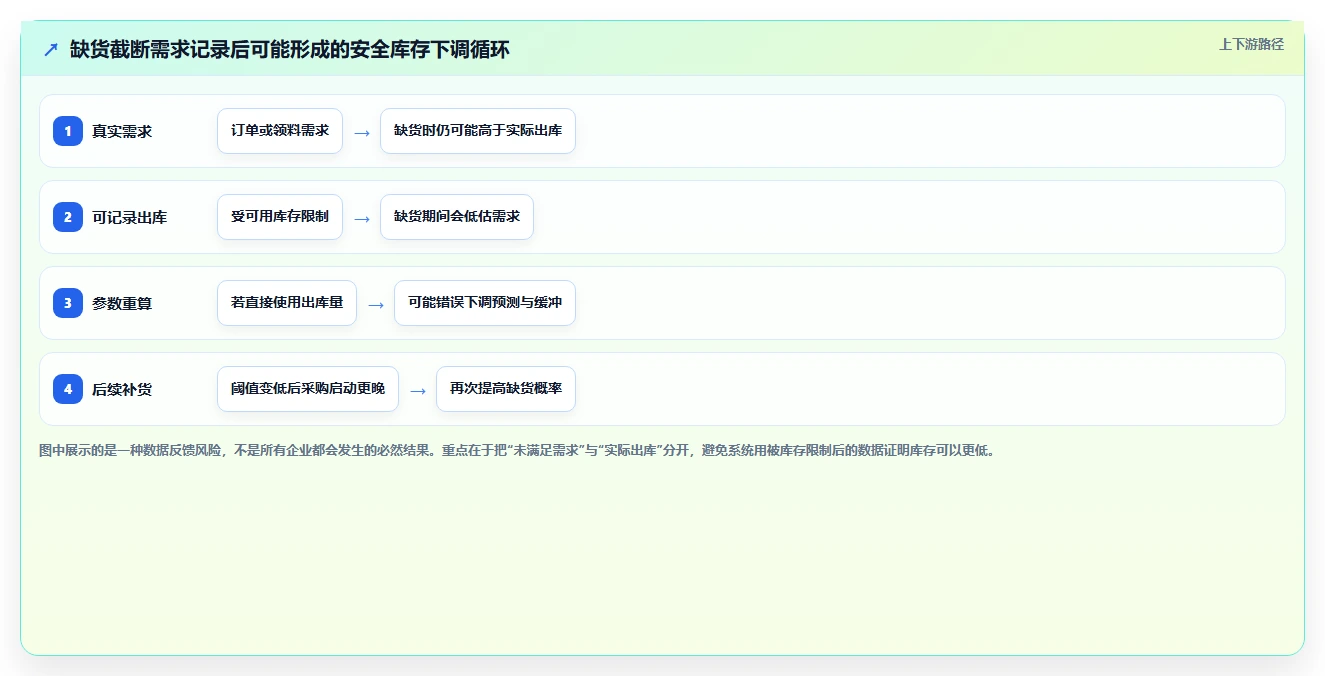The height and width of the screenshot is (676, 1325).
Task: Click the step 1 number badge
Action: pos(68,131)
